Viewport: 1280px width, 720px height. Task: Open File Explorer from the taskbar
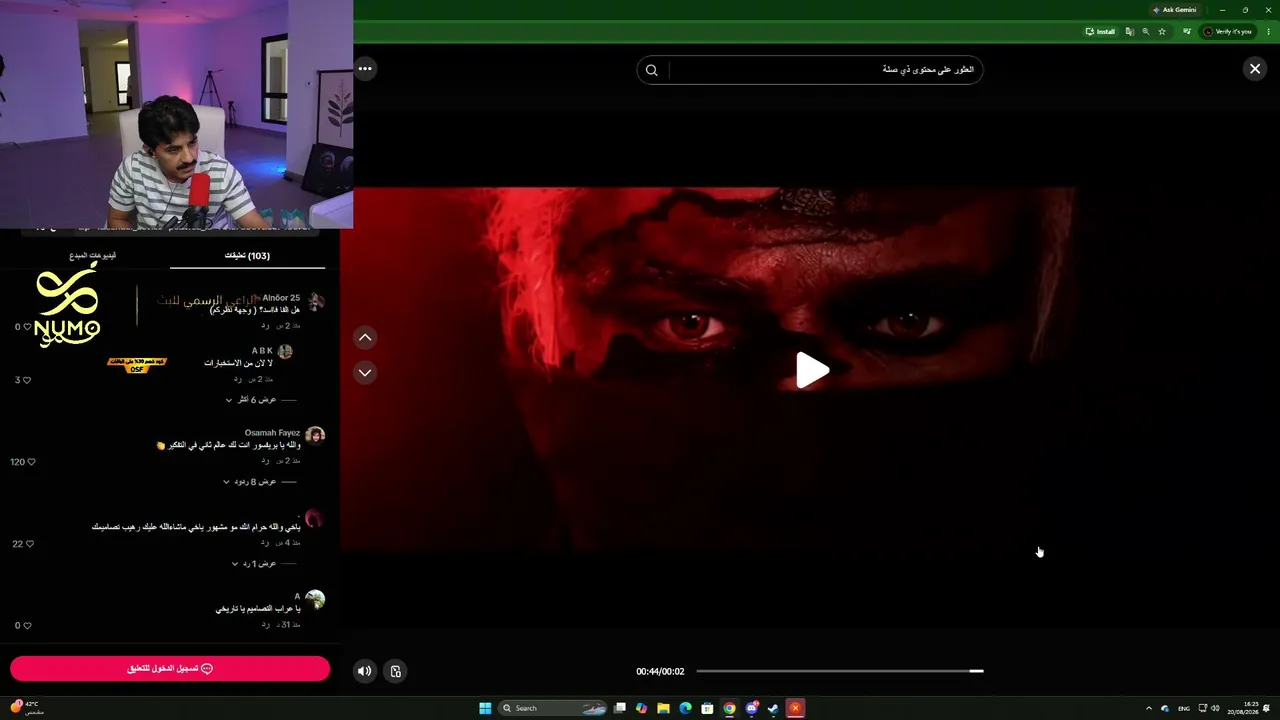(x=663, y=708)
